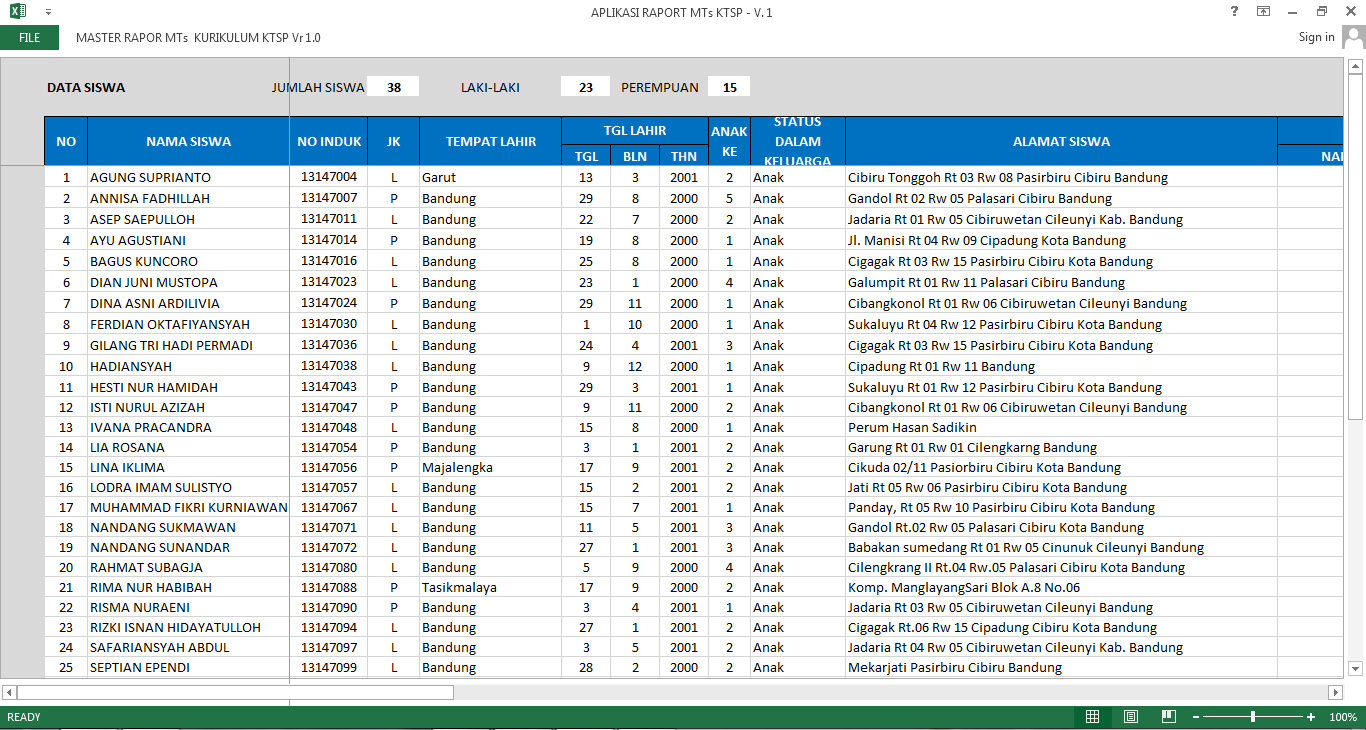Click the user account avatar icon
The width and height of the screenshot is (1366, 730).
(1353, 37)
